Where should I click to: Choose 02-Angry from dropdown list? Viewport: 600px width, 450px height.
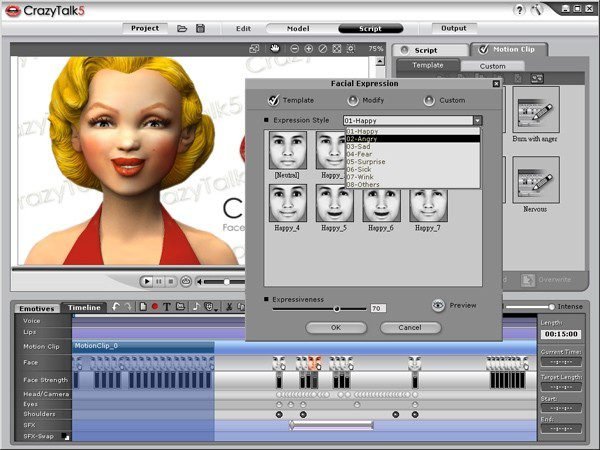(412, 139)
